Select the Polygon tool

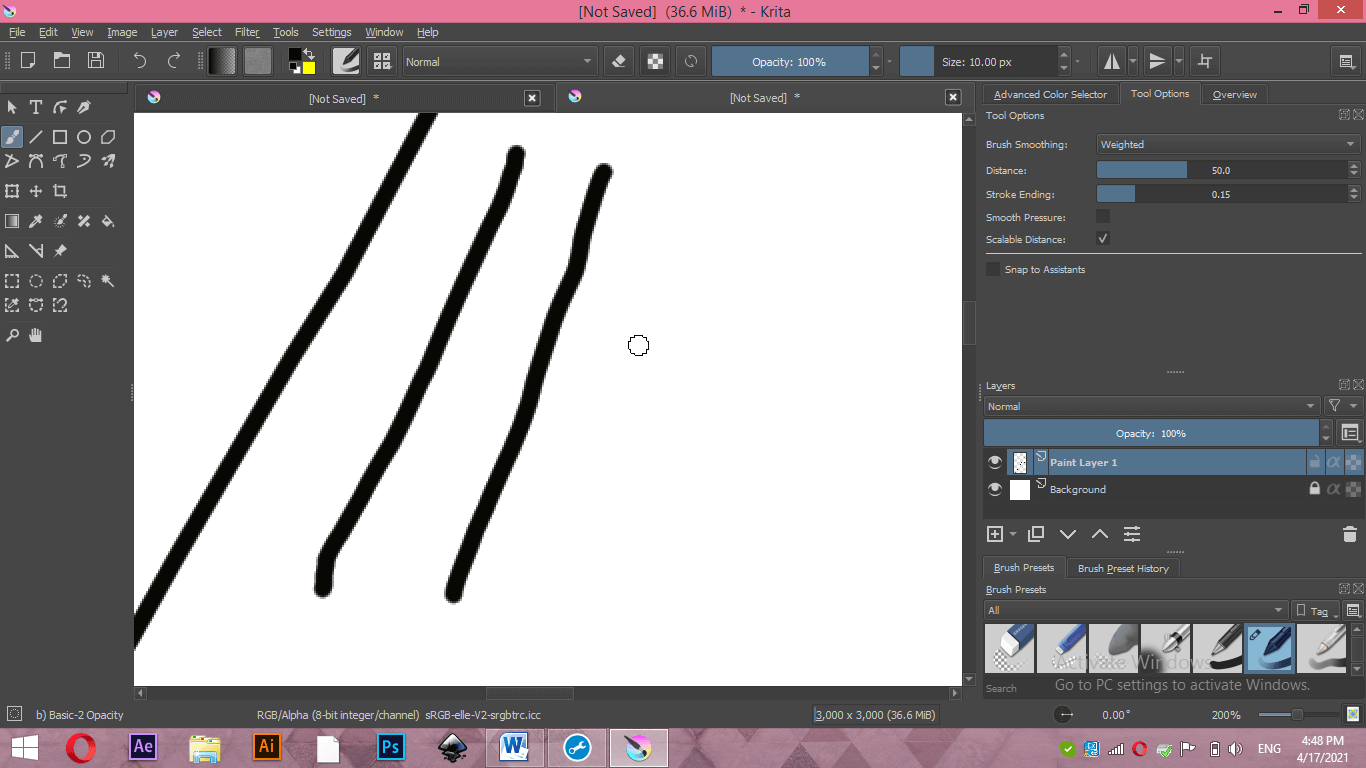(x=108, y=137)
